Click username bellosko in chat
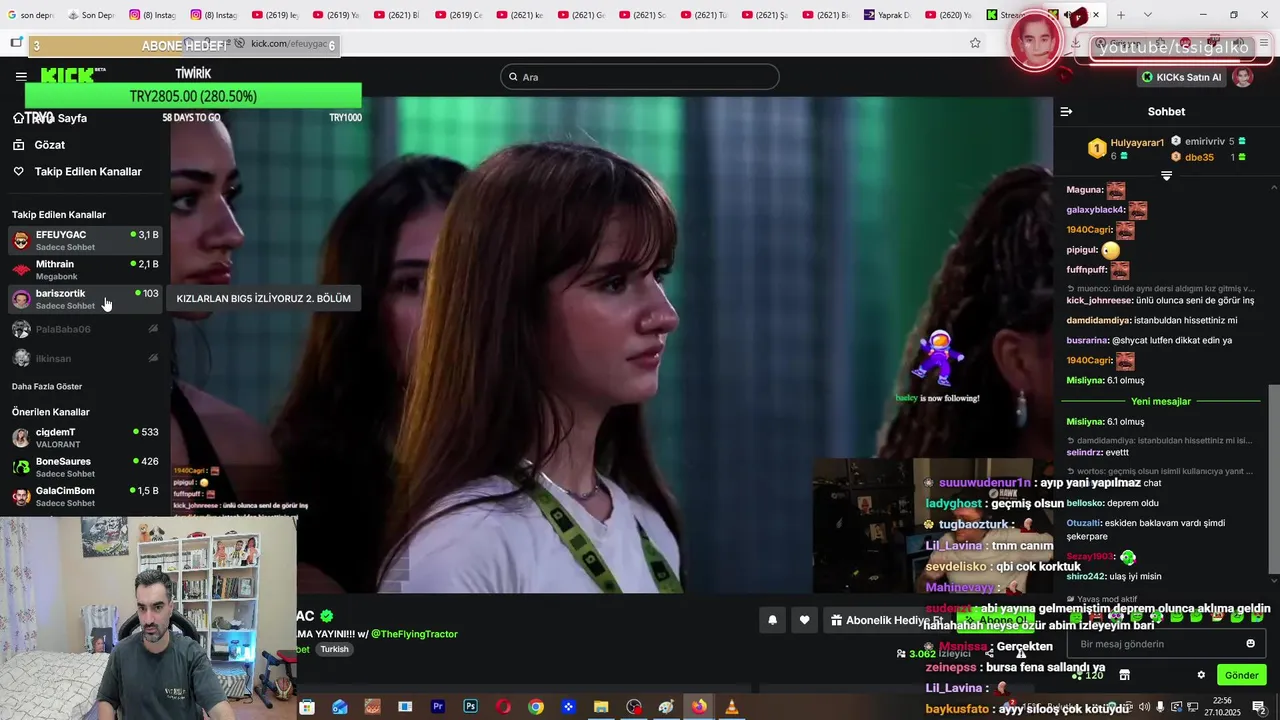Viewport: 1280px width, 720px height. point(1084,503)
